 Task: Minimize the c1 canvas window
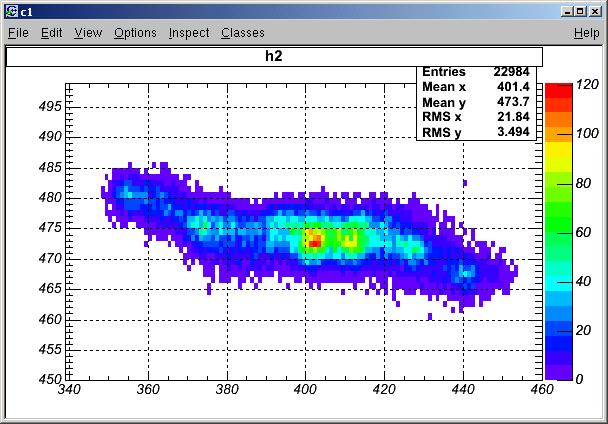pos(567,12)
